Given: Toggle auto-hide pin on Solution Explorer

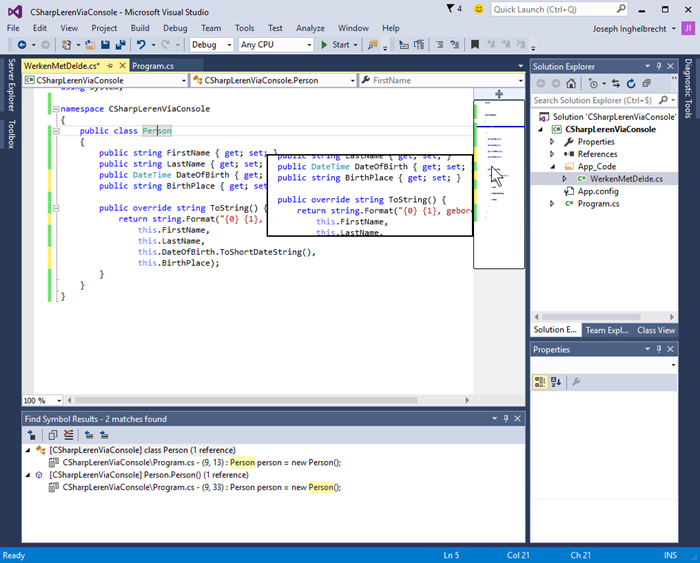Looking at the screenshot, I should pyautogui.click(x=659, y=66).
